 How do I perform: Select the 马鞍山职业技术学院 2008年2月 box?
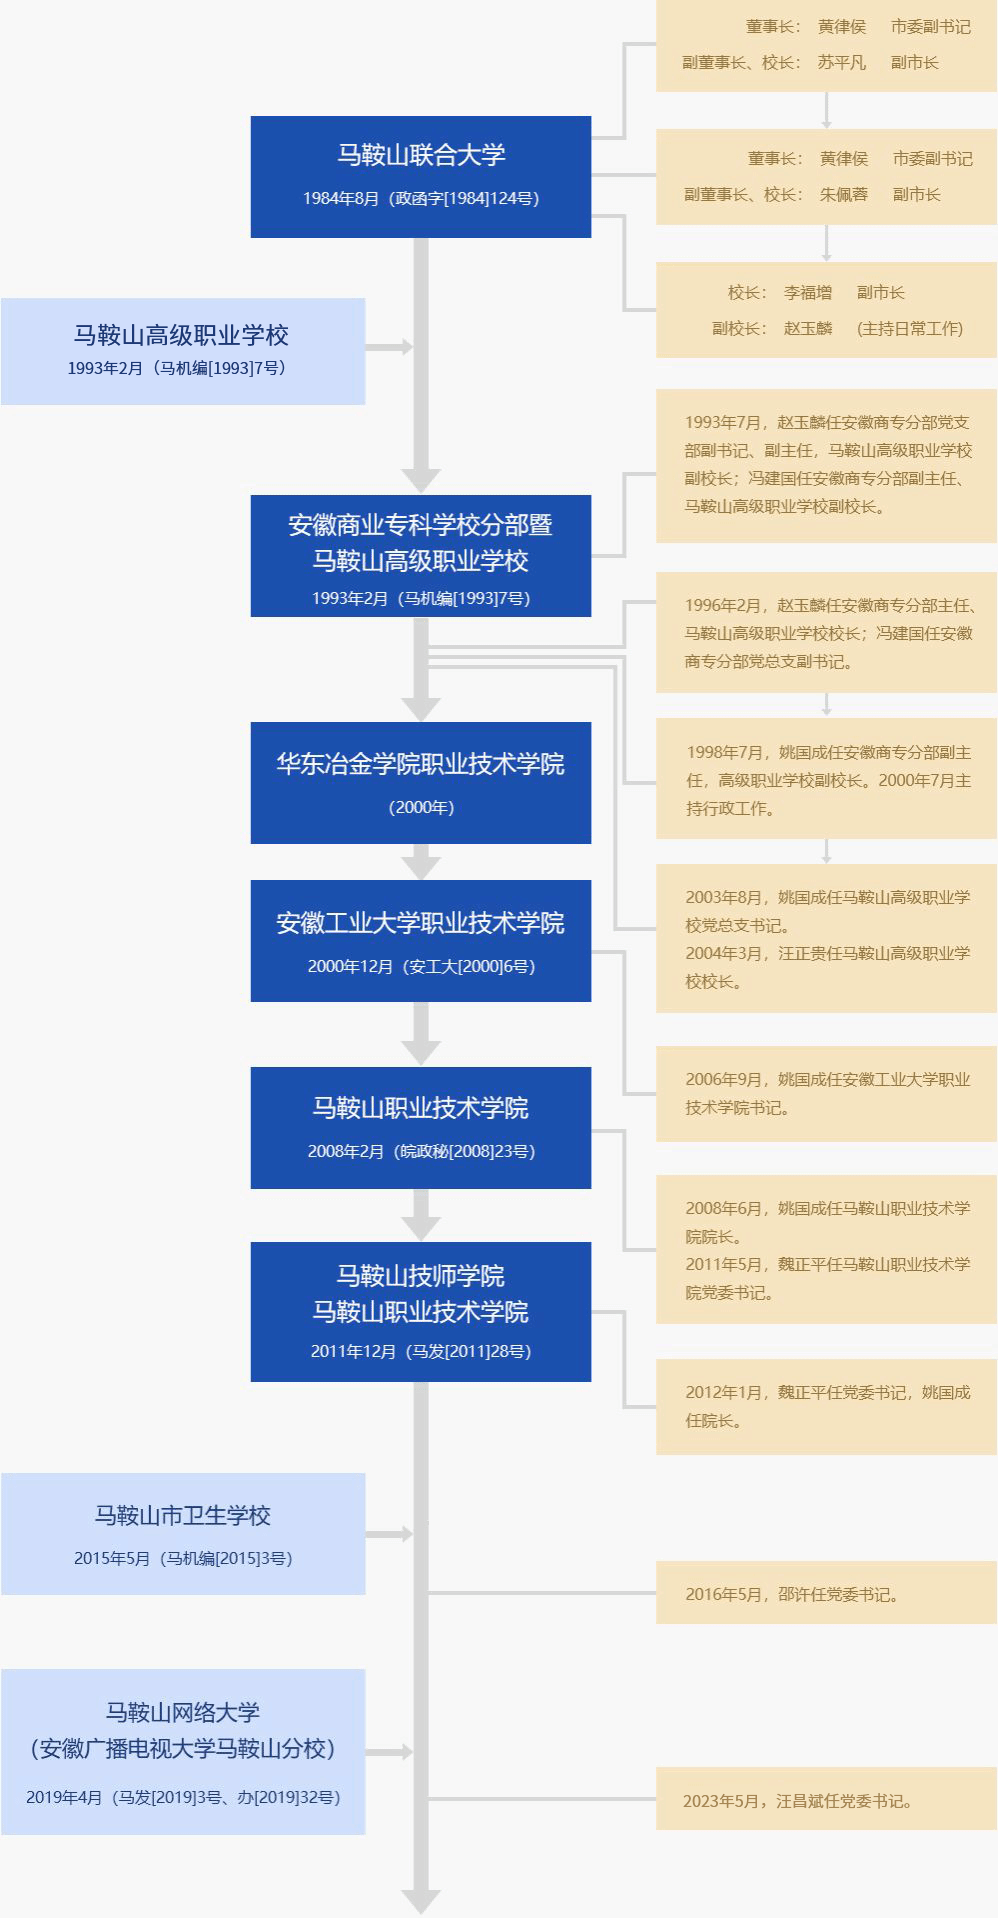pyautogui.click(x=420, y=1127)
